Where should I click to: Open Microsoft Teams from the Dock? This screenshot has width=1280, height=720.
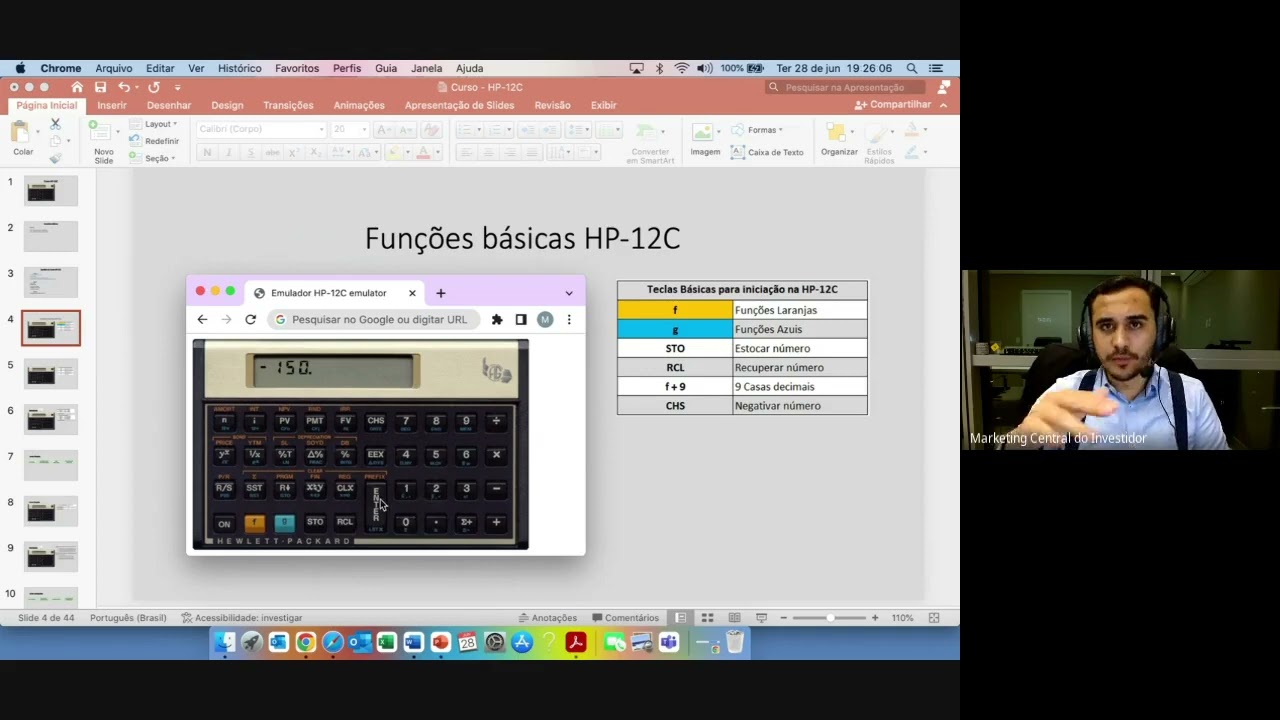click(x=669, y=643)
